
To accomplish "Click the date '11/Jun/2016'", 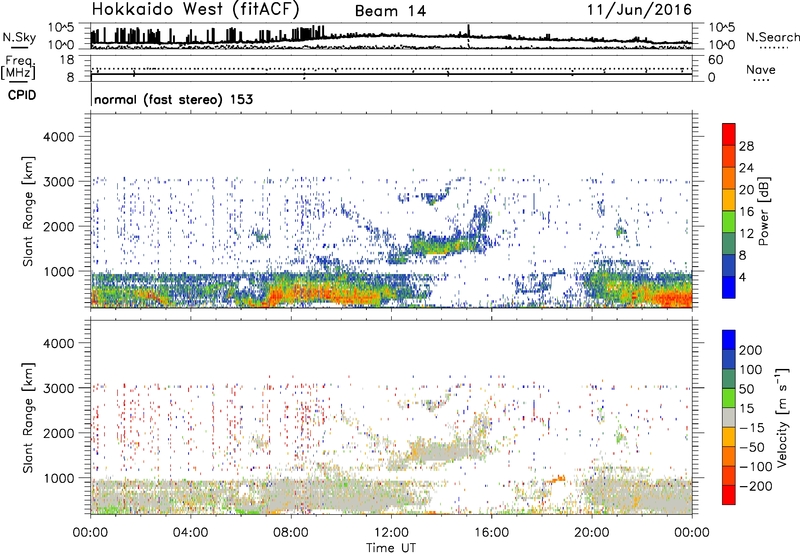I will 639,10.
